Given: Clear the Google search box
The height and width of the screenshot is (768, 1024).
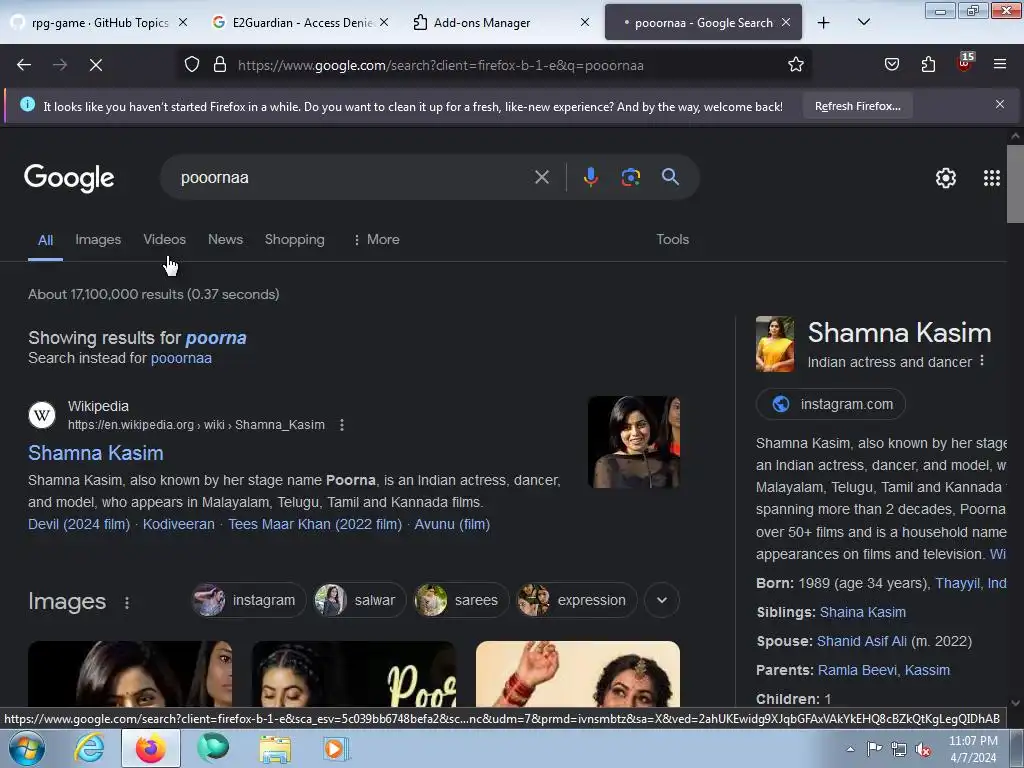Looking at the screenshot, I should tap(541, 177).
